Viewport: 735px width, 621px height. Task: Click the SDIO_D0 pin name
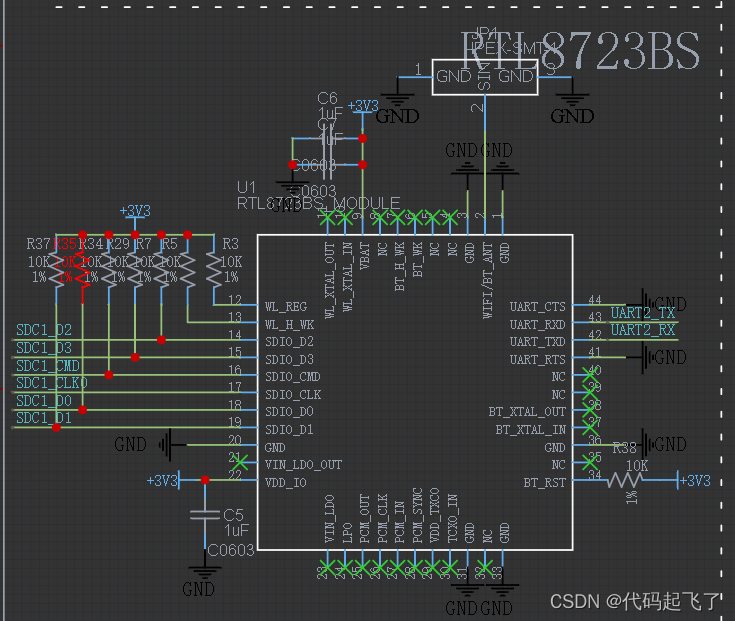coord(289,412)
